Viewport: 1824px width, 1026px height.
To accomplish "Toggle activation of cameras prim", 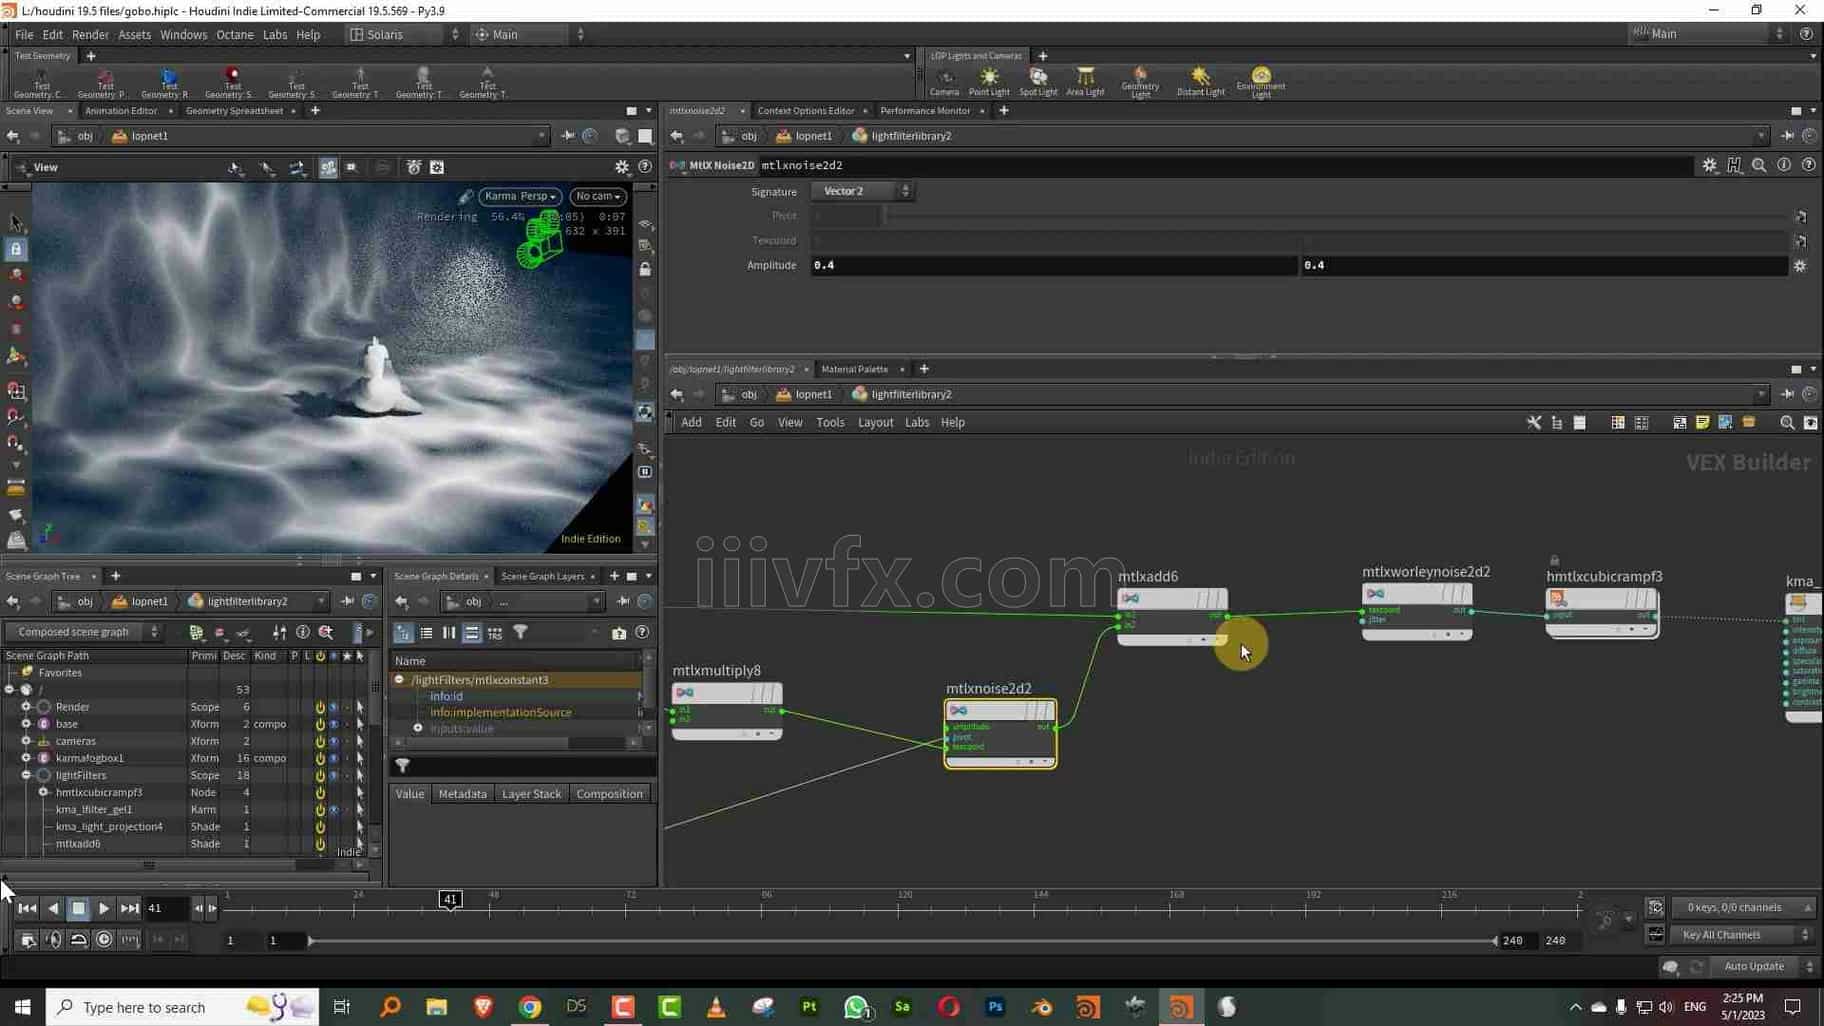I will tap(320, 741).
